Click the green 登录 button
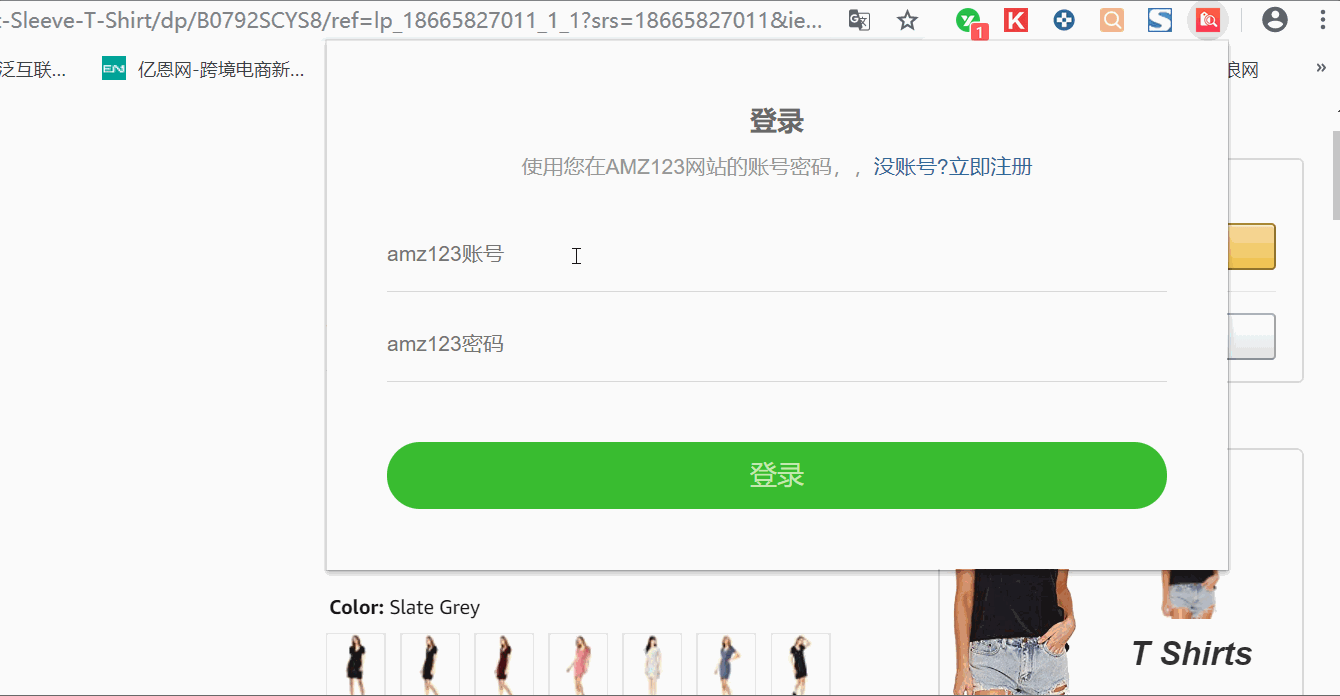This screenshot has width=1340, height=696. click(x=777, y=475)
